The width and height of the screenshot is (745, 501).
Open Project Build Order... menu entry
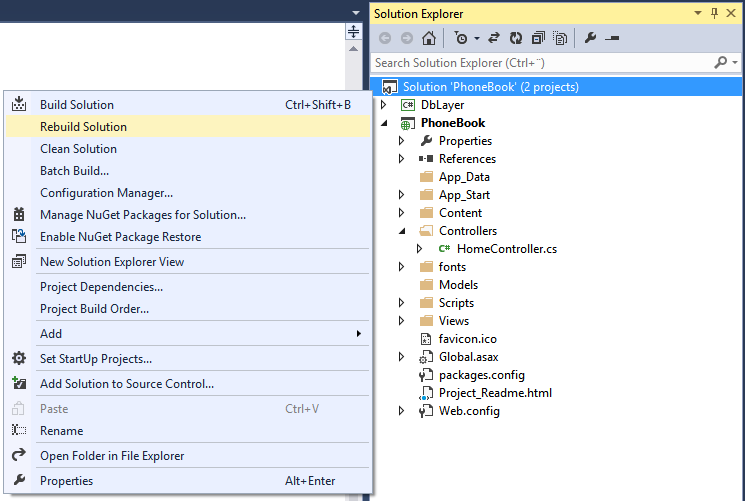pos(188,309)
